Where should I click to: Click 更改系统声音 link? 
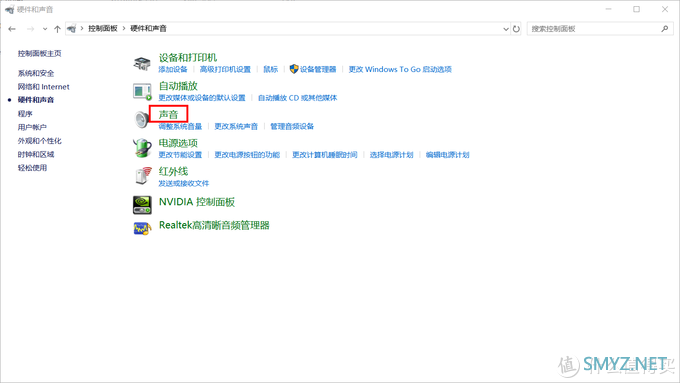pyautogui.click(x=236, y=127)
